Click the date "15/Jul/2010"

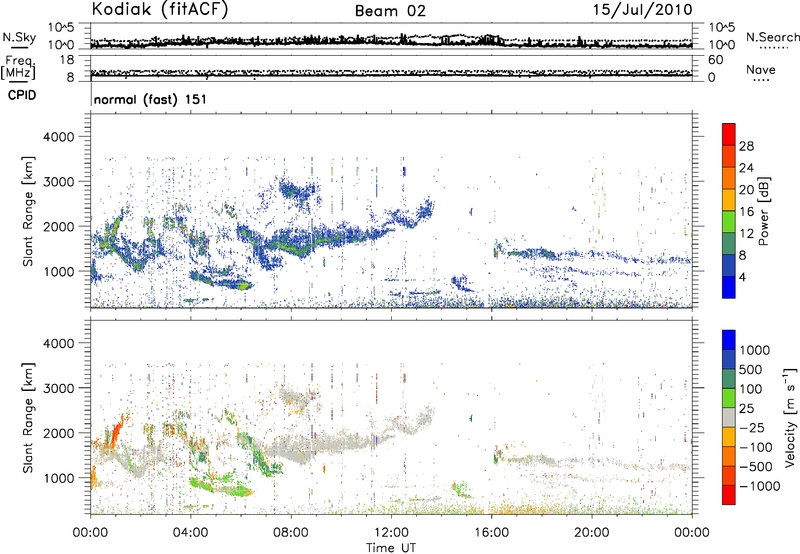[x=642, y=10]
